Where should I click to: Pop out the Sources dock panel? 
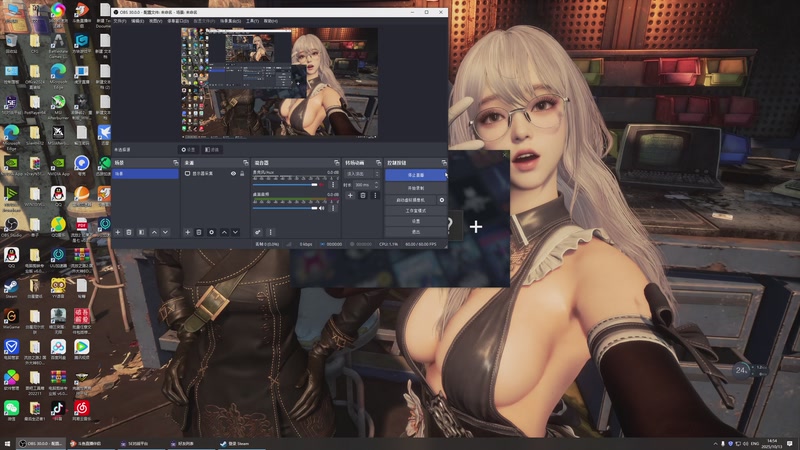coord(245,163)
